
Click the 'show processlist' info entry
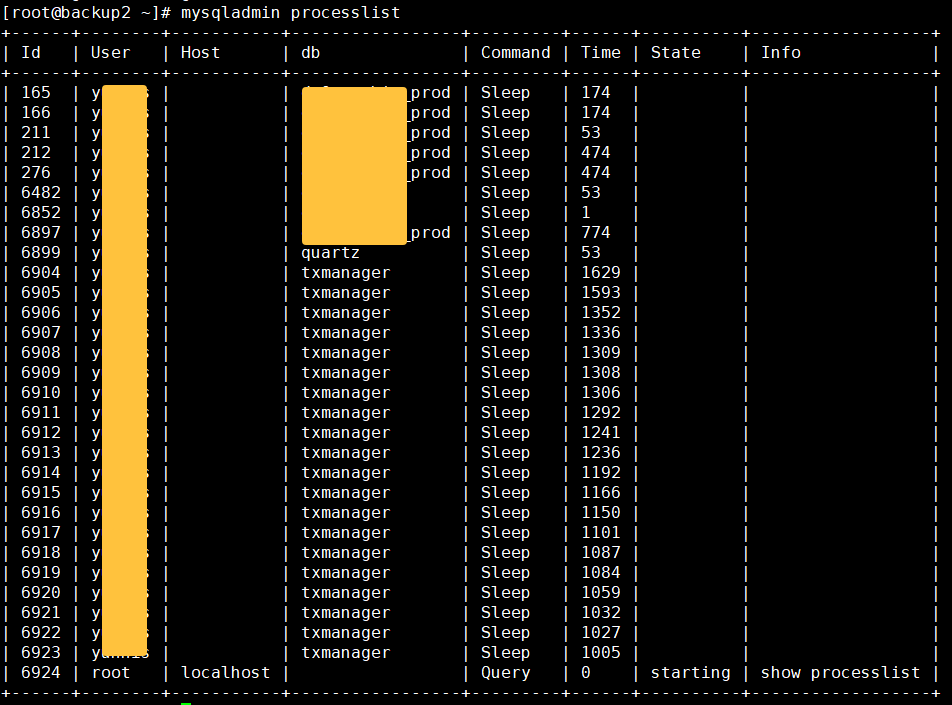841,673
